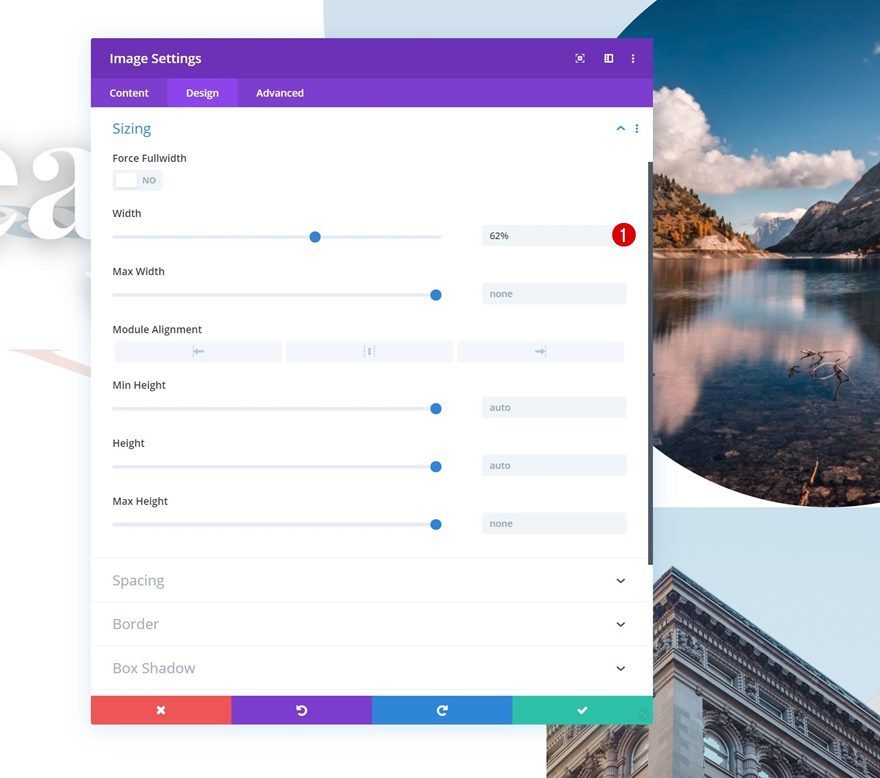This screenshot has width=880, height=778.
Task: Expand the Spacing section
Action: (620, 581)
